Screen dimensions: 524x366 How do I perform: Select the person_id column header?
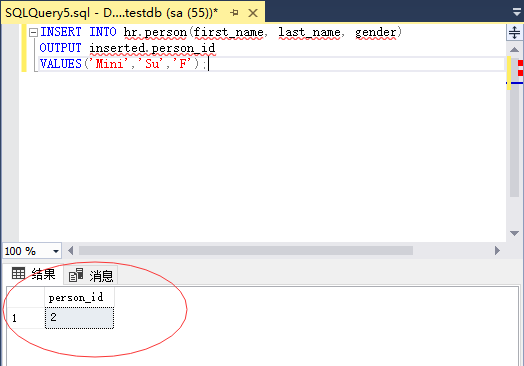[80, 297]
